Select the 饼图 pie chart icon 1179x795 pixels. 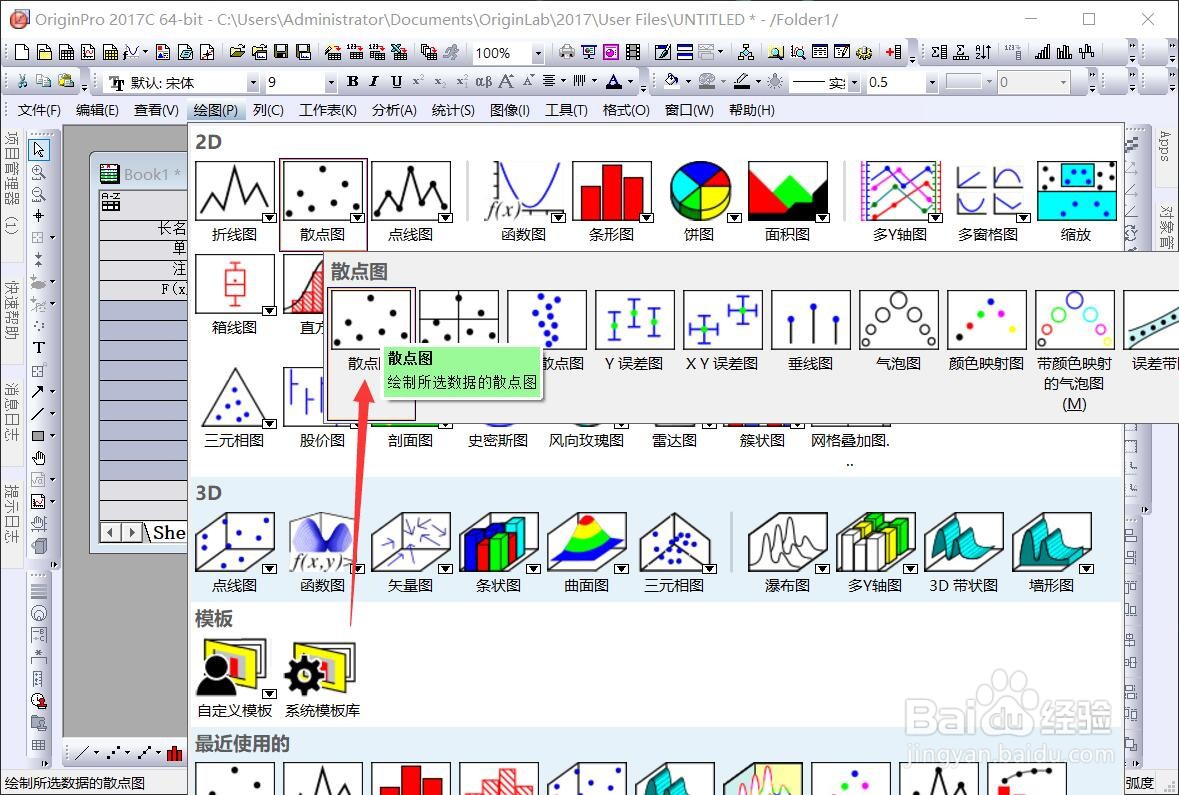coord(699,192)
